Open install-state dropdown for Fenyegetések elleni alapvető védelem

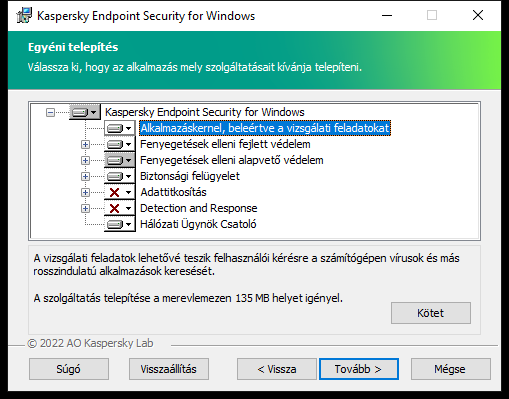point(120,160)
